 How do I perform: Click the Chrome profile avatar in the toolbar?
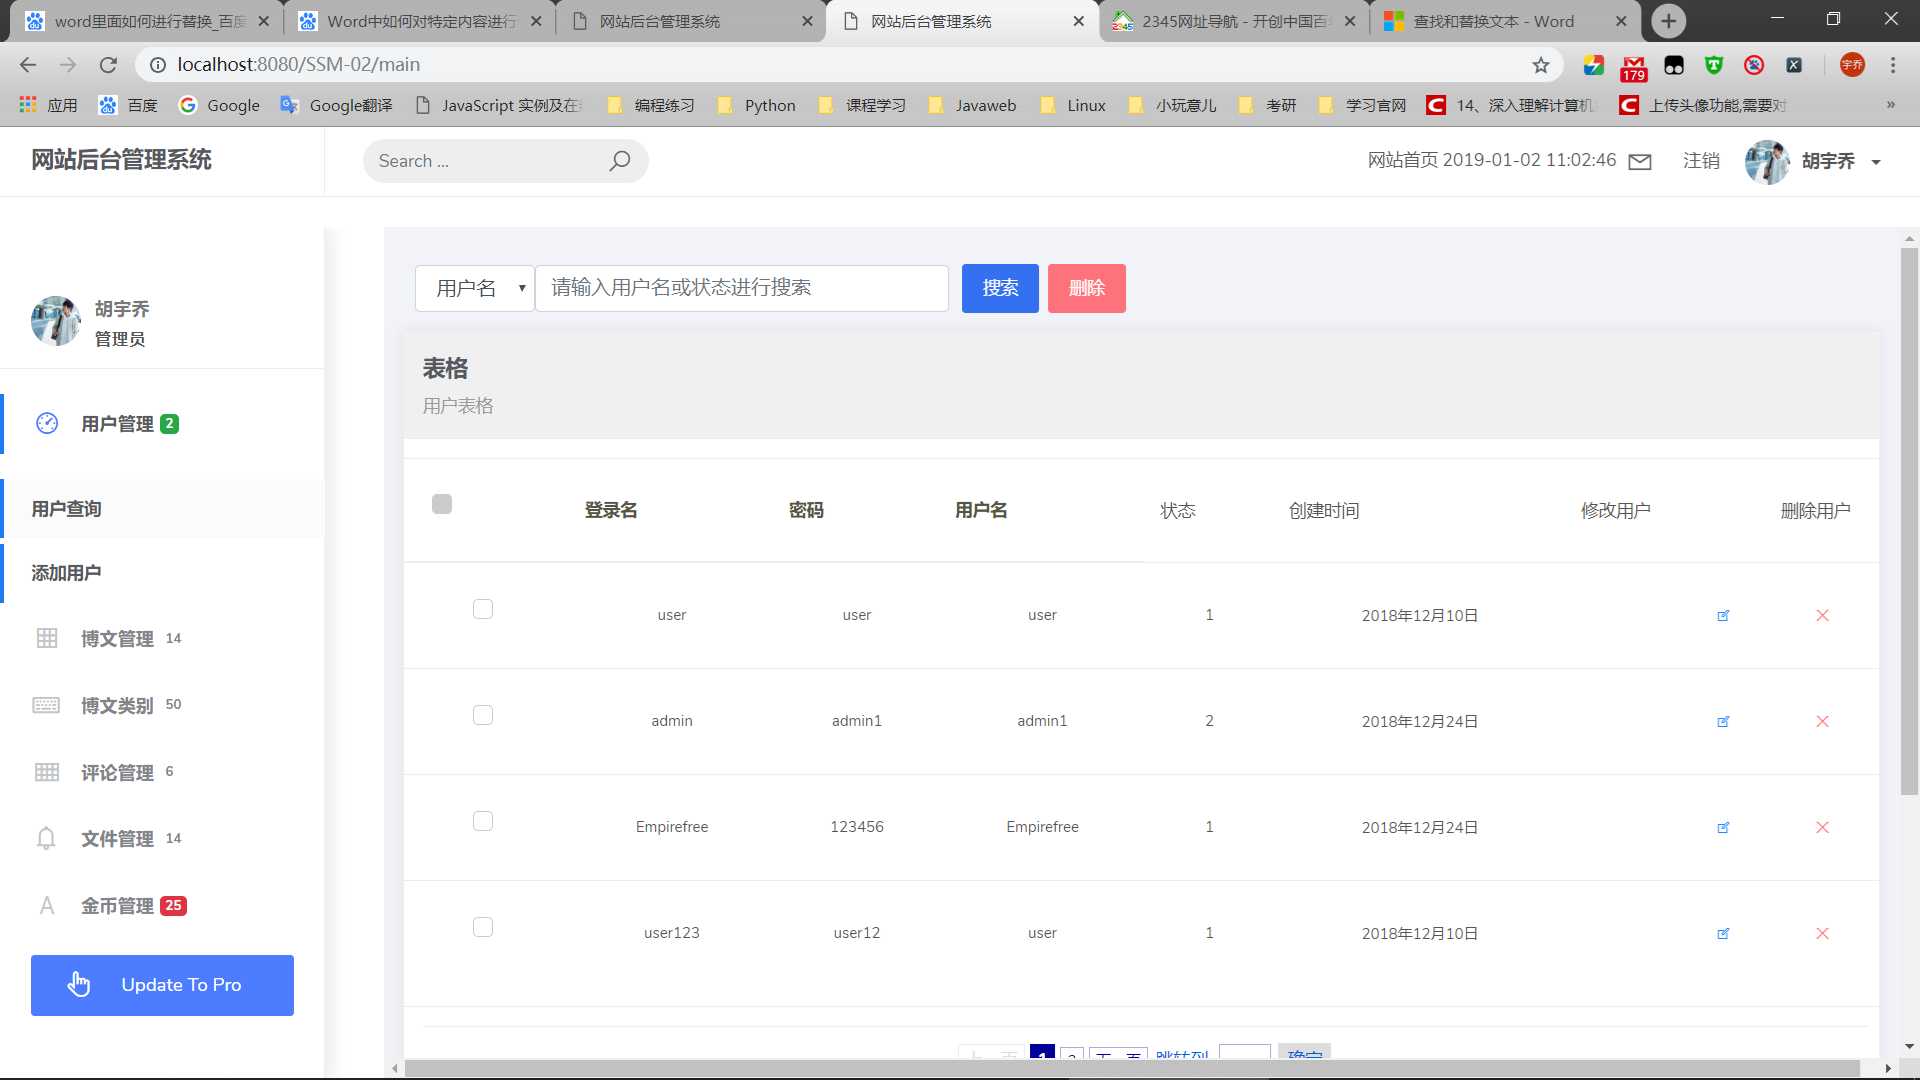click(x=1852, y=65)
